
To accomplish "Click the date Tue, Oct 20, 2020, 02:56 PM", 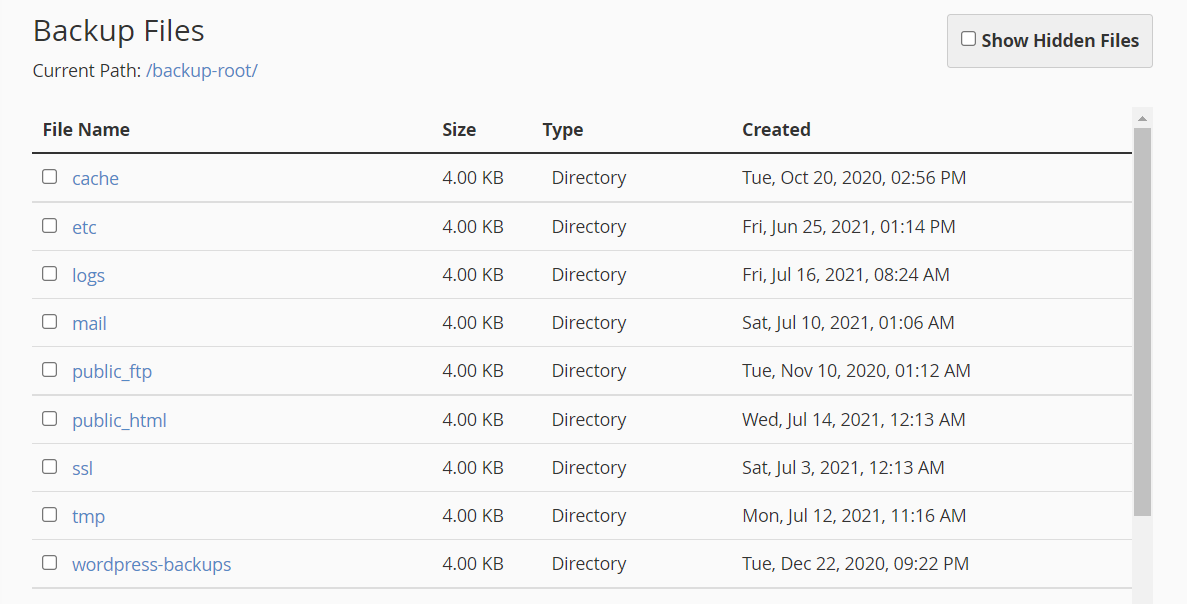I will click(854, 178).
